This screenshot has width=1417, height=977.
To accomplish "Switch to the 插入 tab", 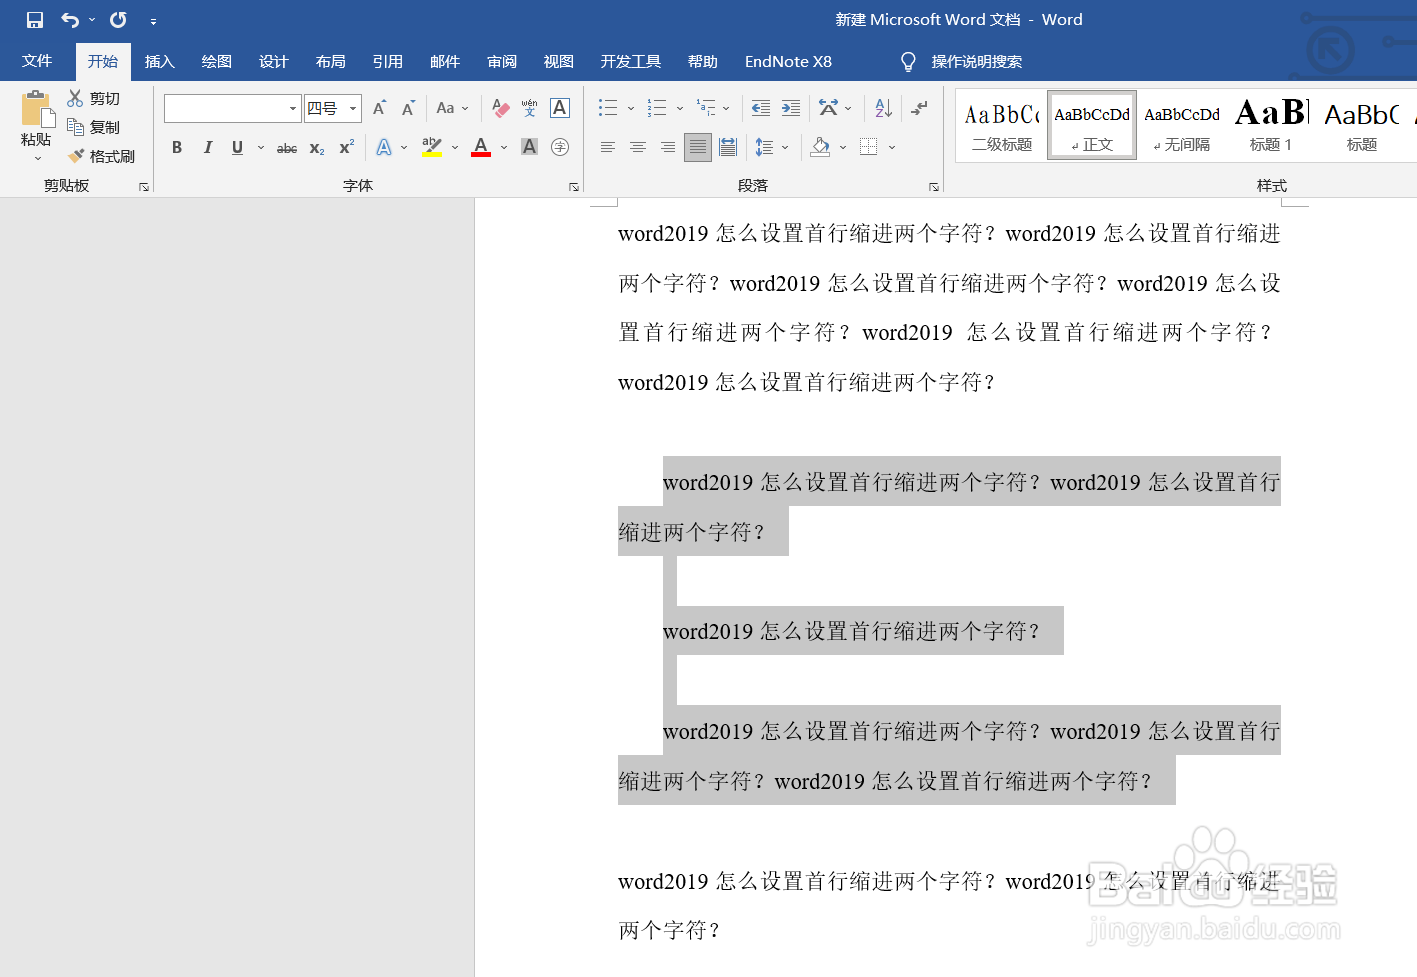I will click(x=160, y=61).
